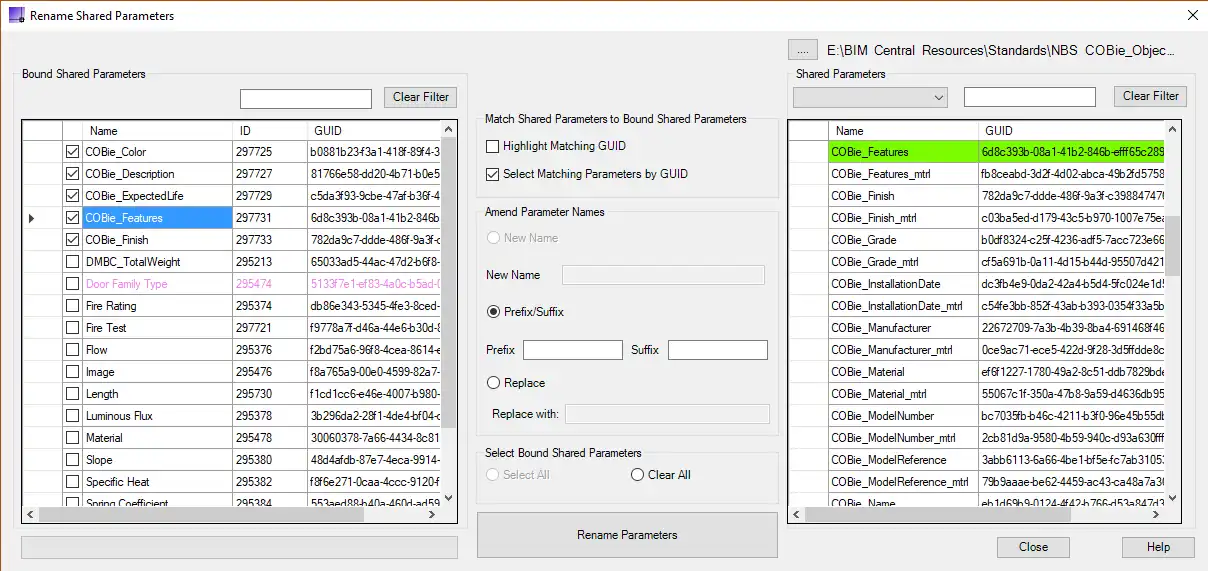Image resolution: width=1208 pixels, height=571 pixels.
Task: Sort bound parameters by ID column header
Action: [x=270, y=131]
